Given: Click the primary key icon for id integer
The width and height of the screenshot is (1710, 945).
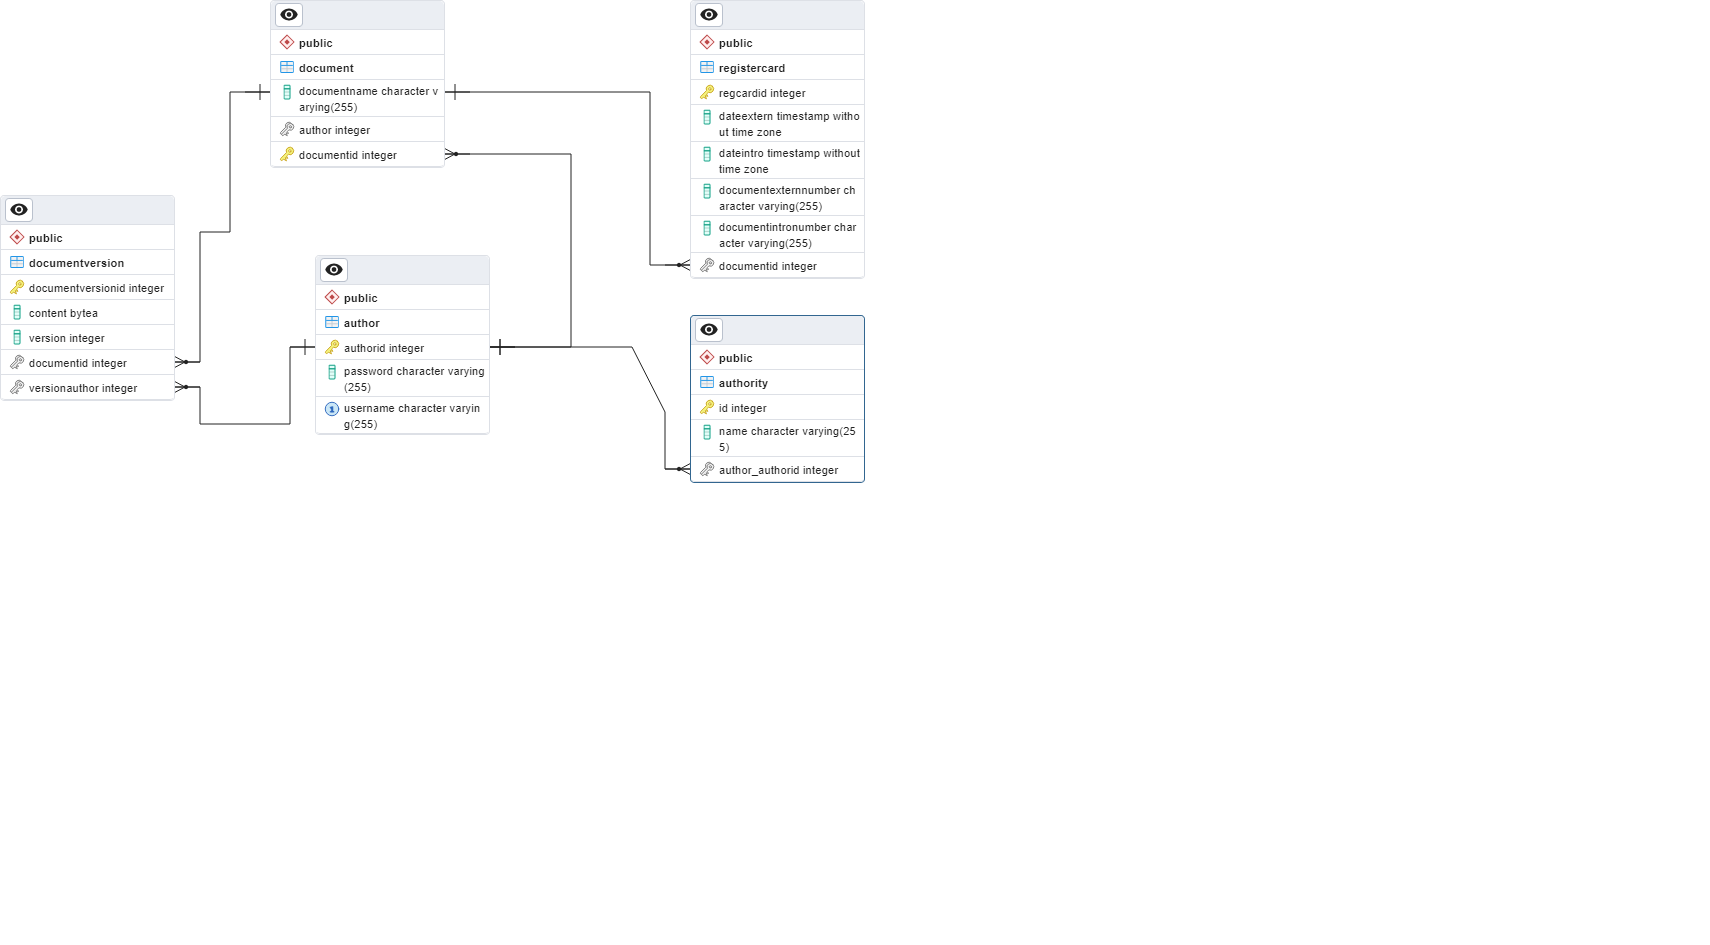Looking at the screenshot, I should (707, 407).
